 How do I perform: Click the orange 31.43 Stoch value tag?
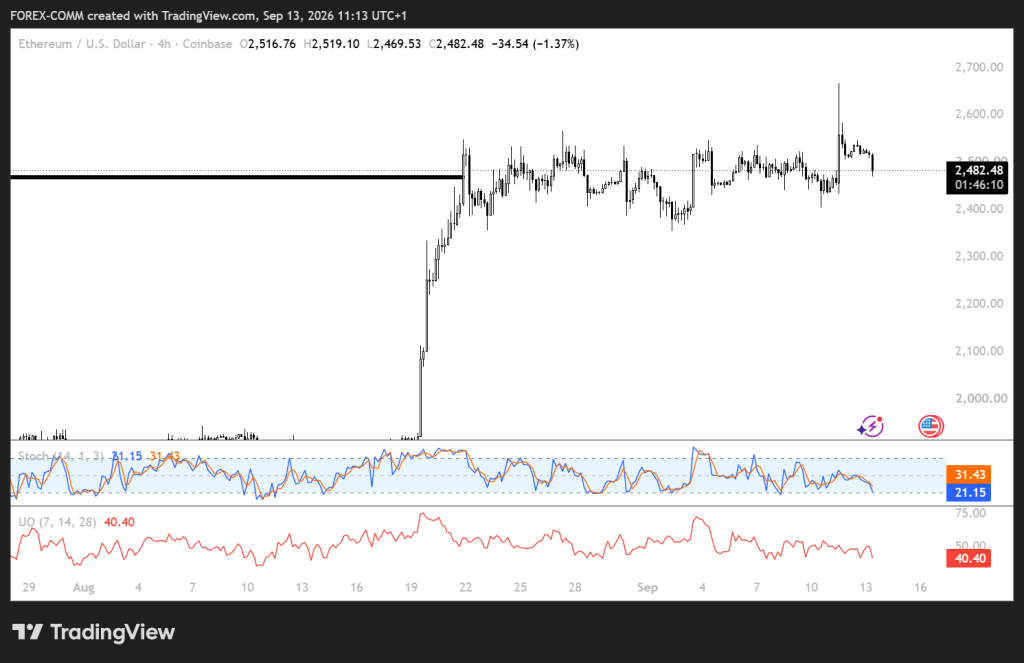969,474
